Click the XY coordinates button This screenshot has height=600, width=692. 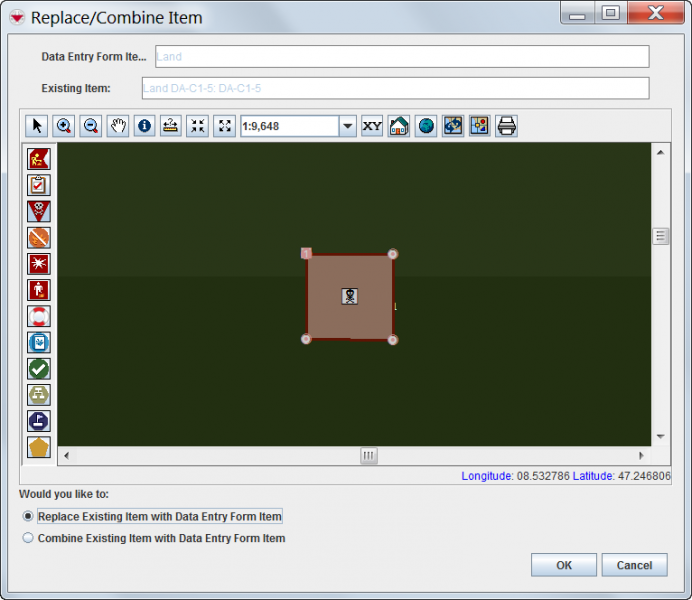372,126
